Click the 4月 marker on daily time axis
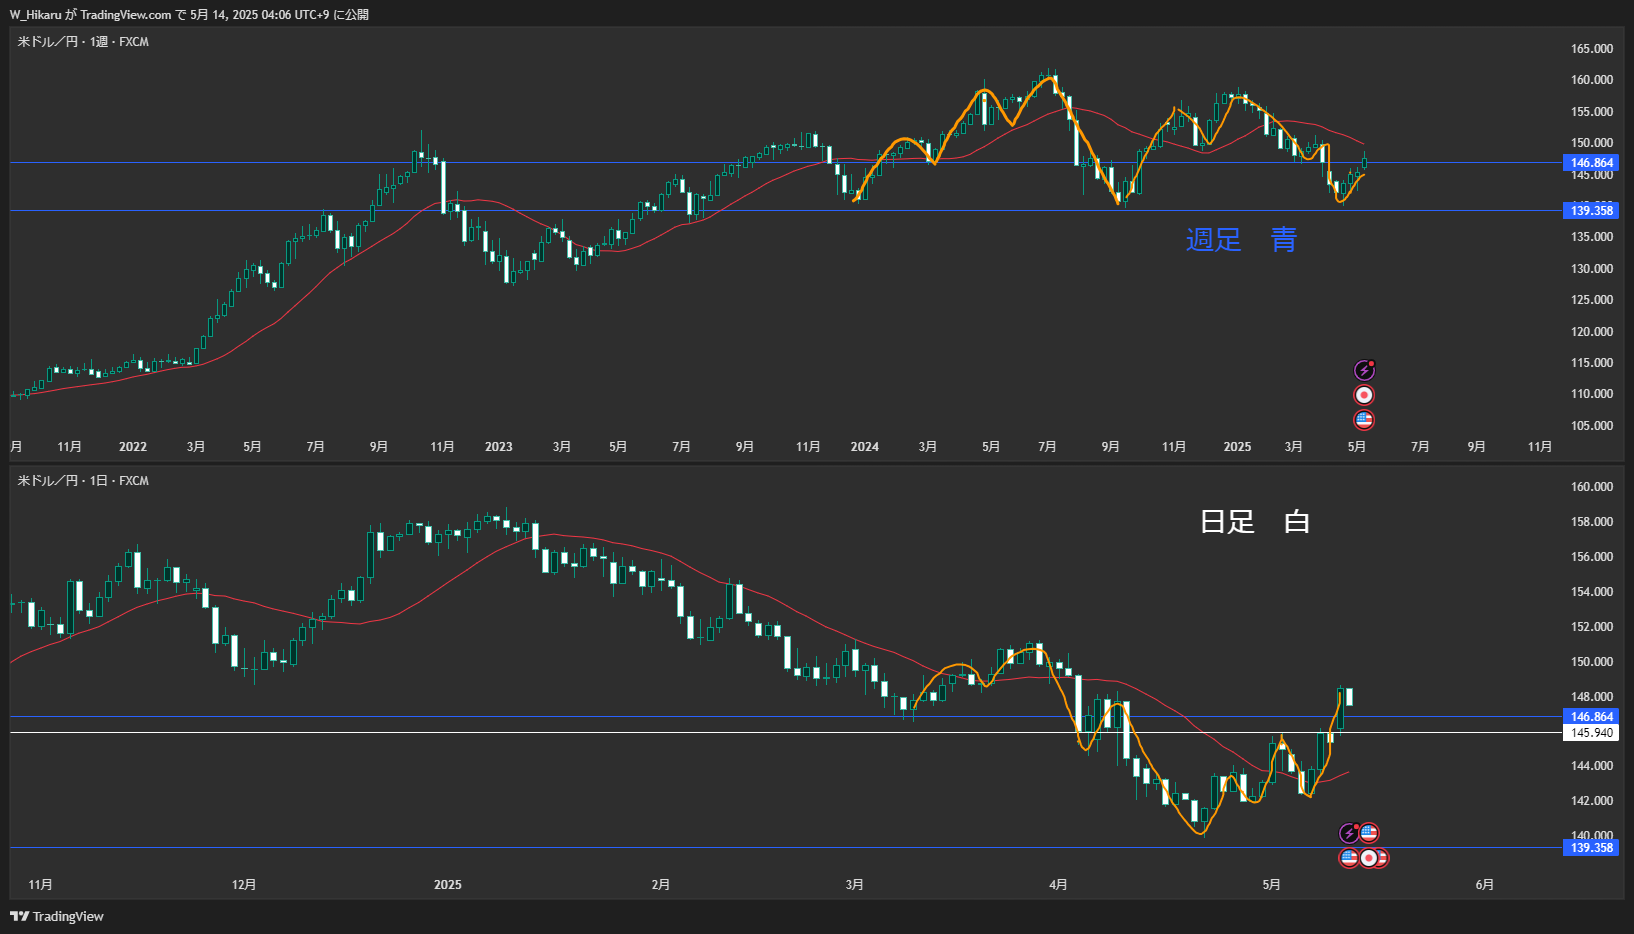Viewport: 1634px width, 934px height. (1058, 885)
